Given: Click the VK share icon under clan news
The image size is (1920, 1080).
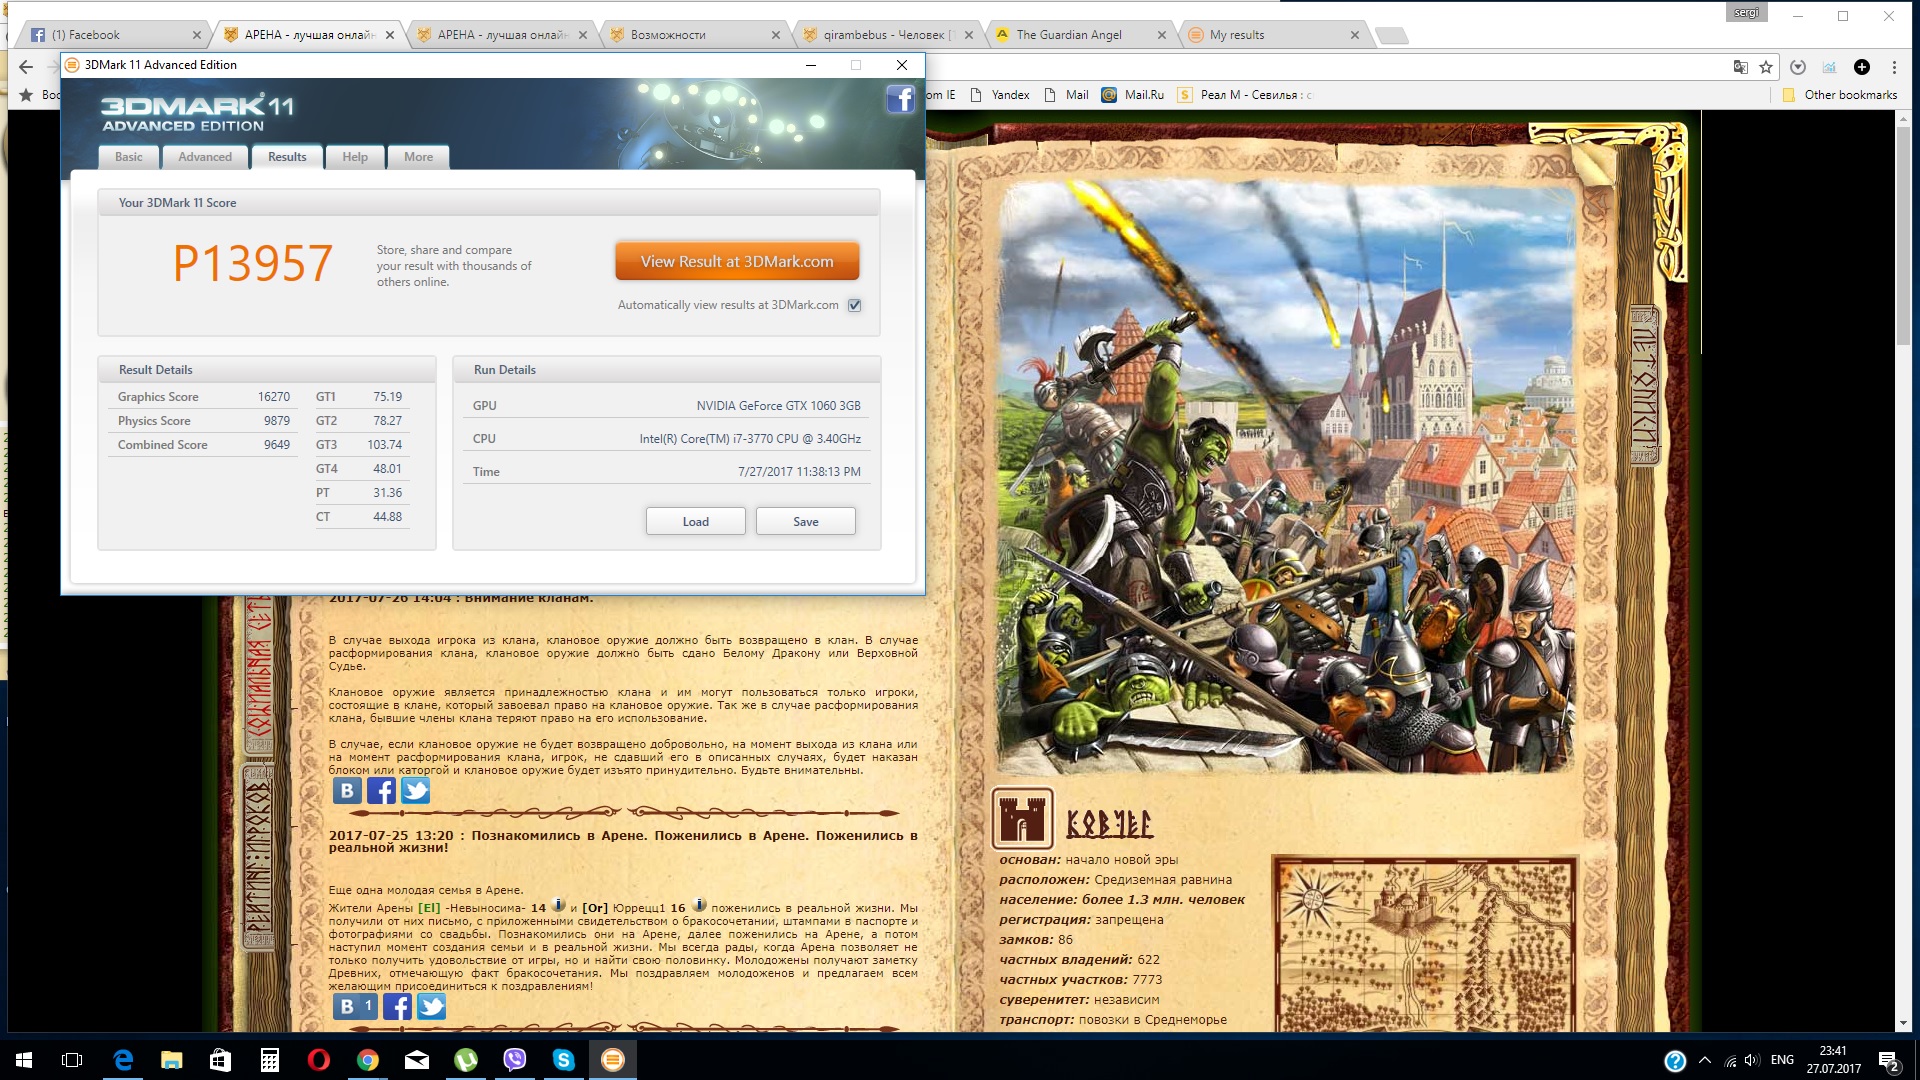Looking at the screenshot, I should [347, 791].
